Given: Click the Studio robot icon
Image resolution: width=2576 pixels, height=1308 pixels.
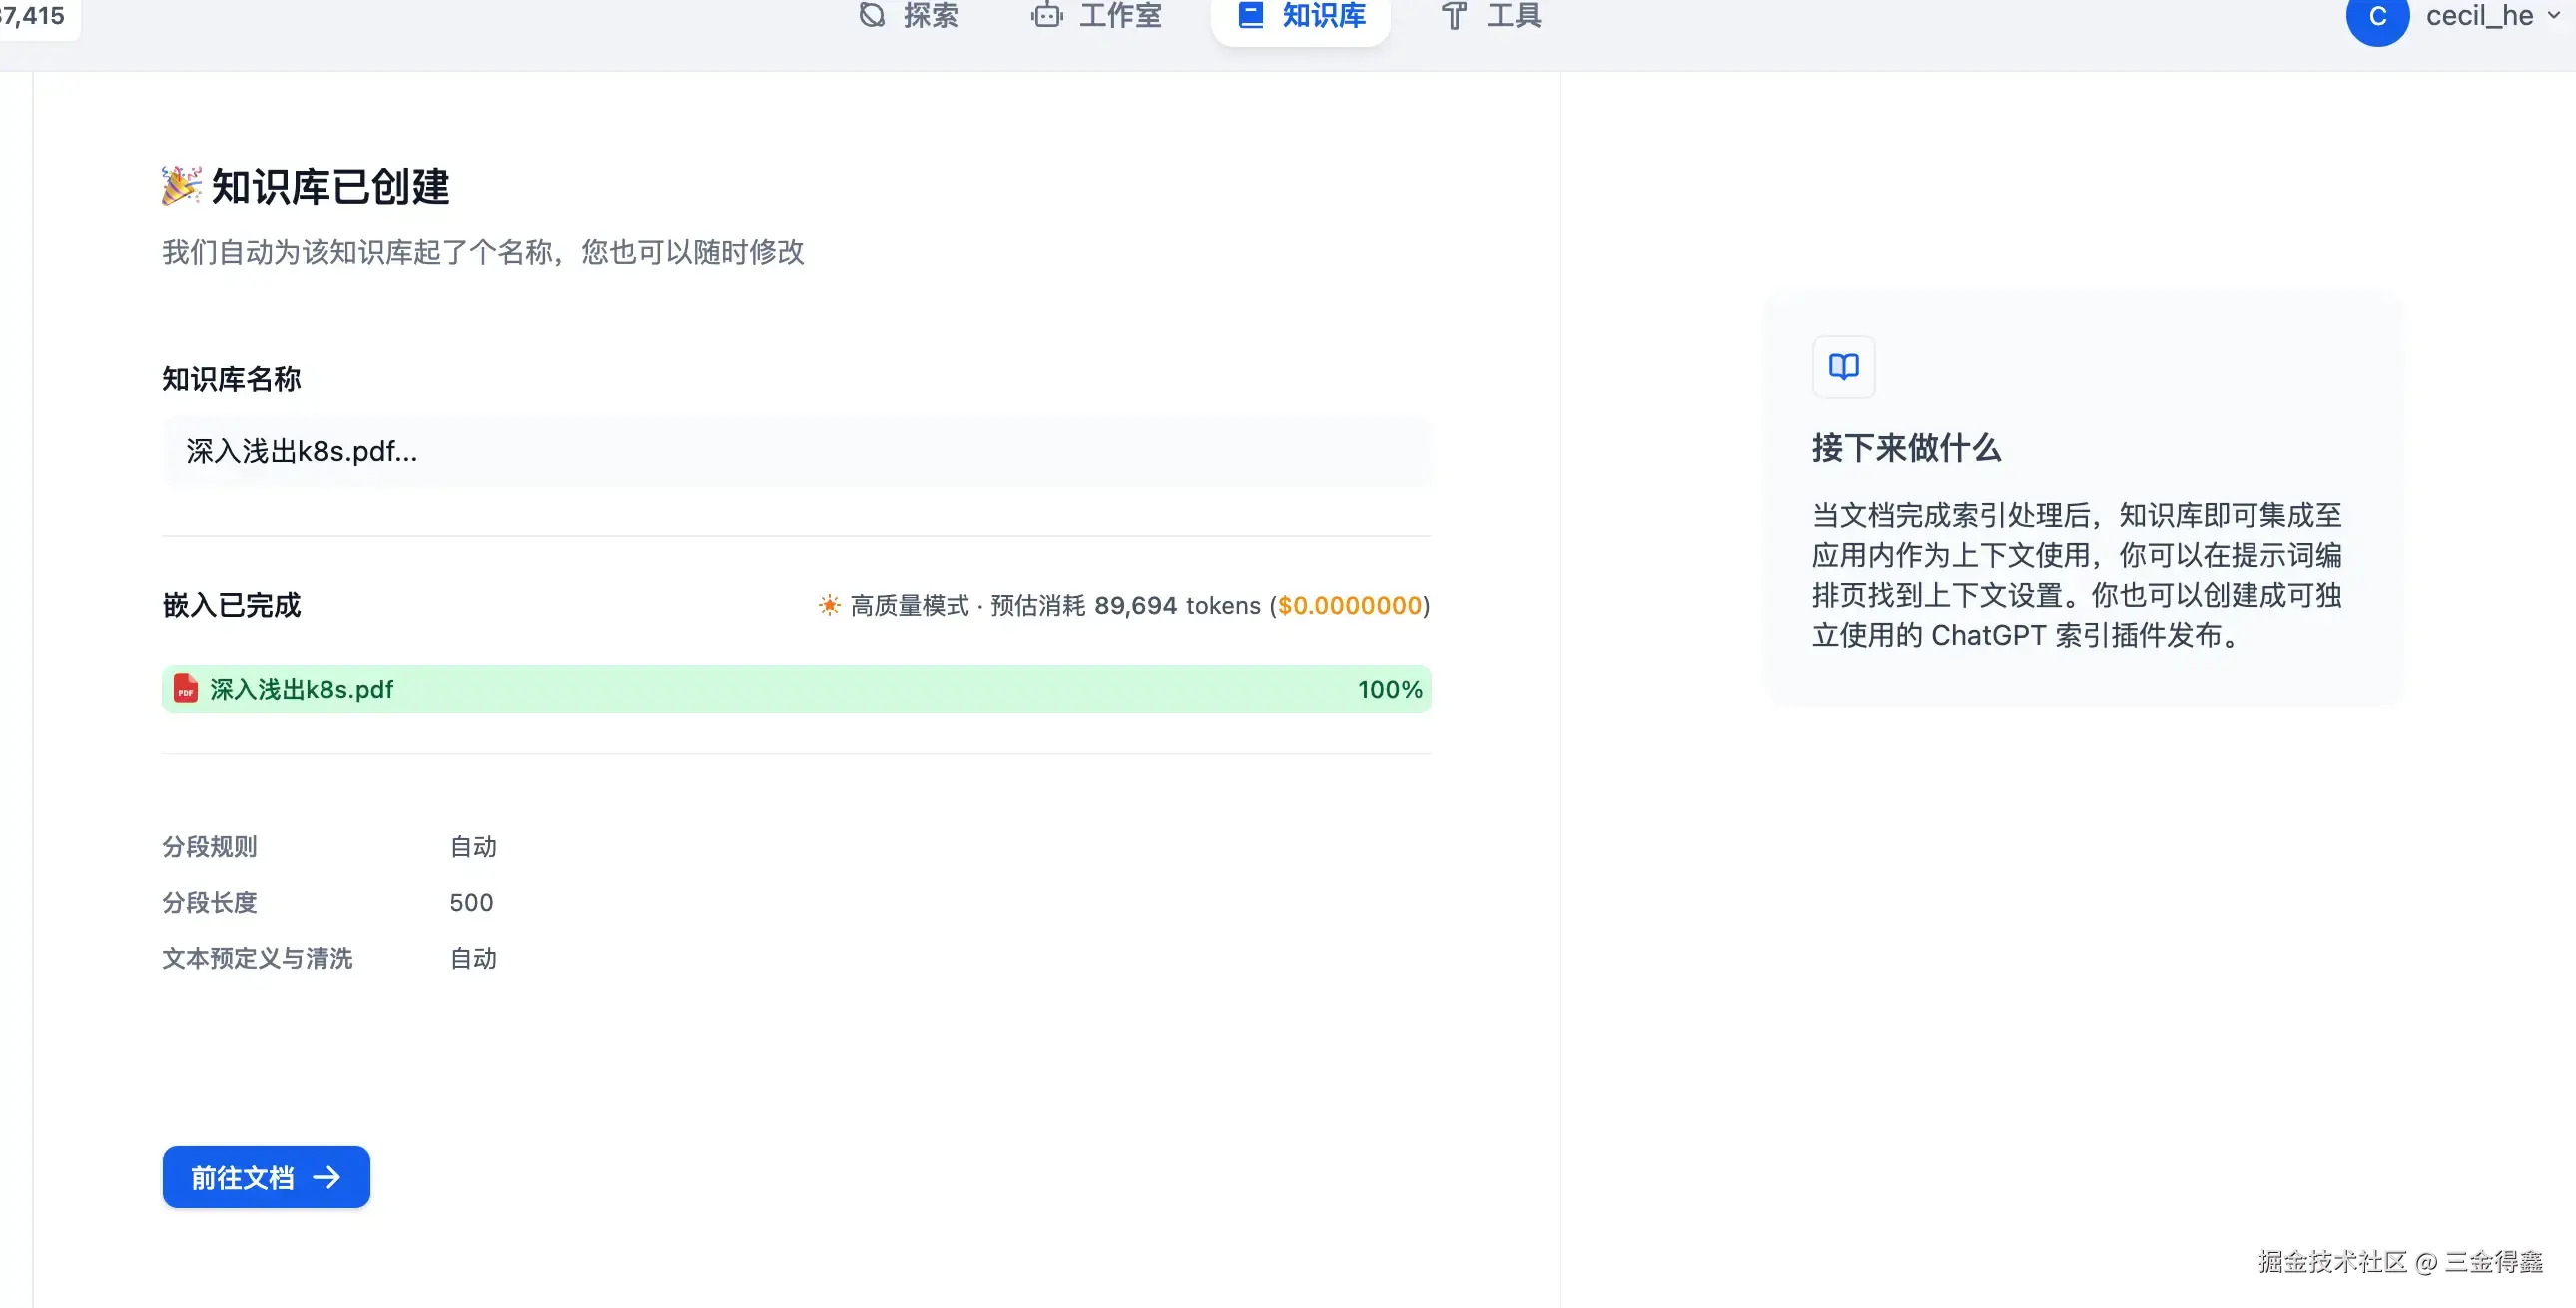Looking at the screenshot, I should (1047, 15).
